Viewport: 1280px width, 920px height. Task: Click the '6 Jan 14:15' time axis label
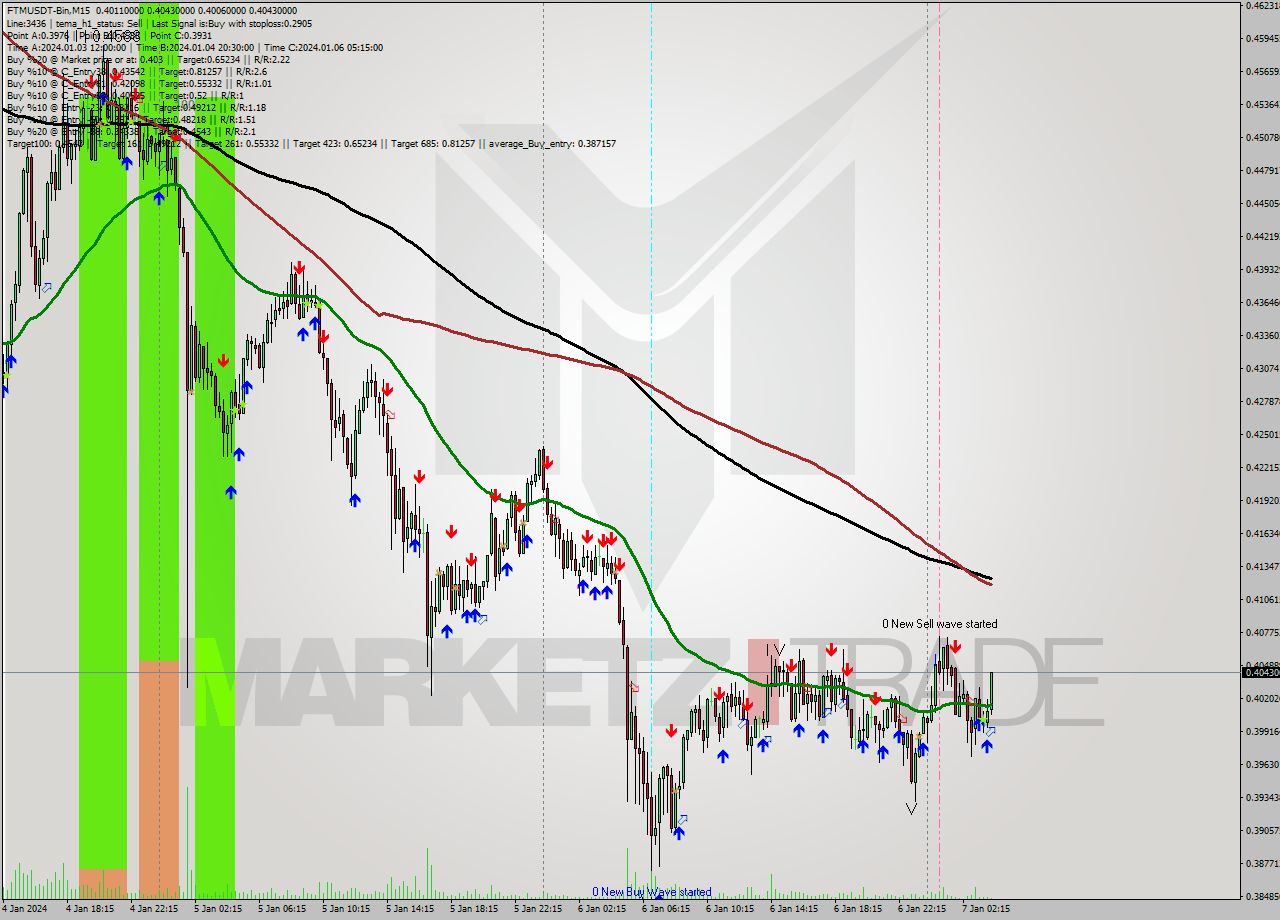coord(794,909)
